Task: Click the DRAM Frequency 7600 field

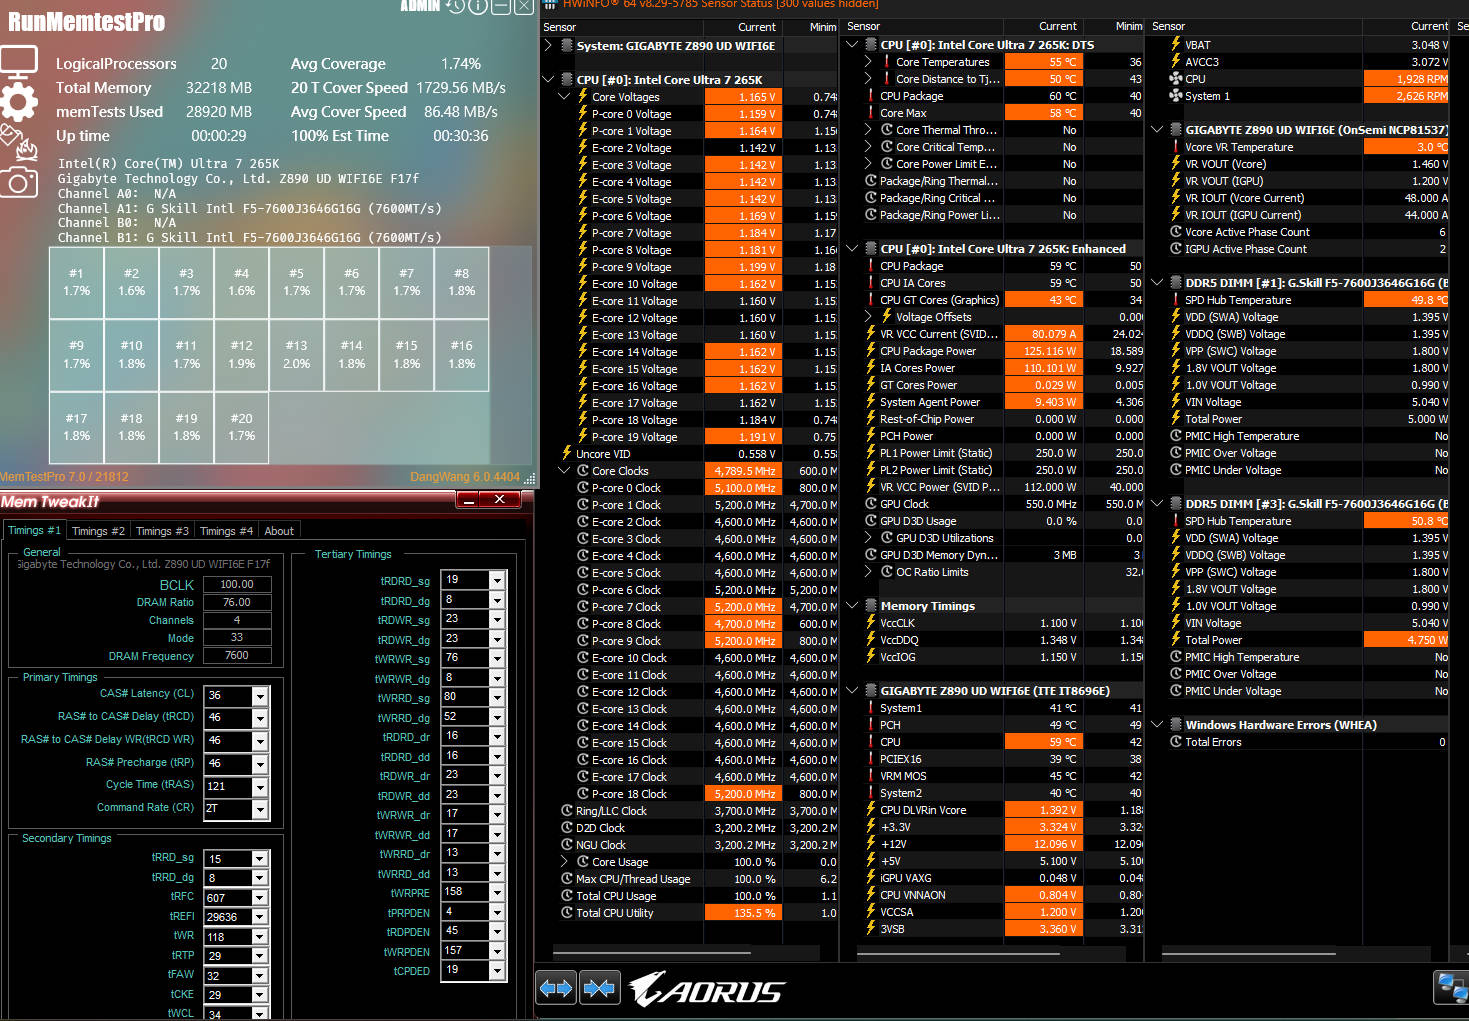Action: [237, 656]
